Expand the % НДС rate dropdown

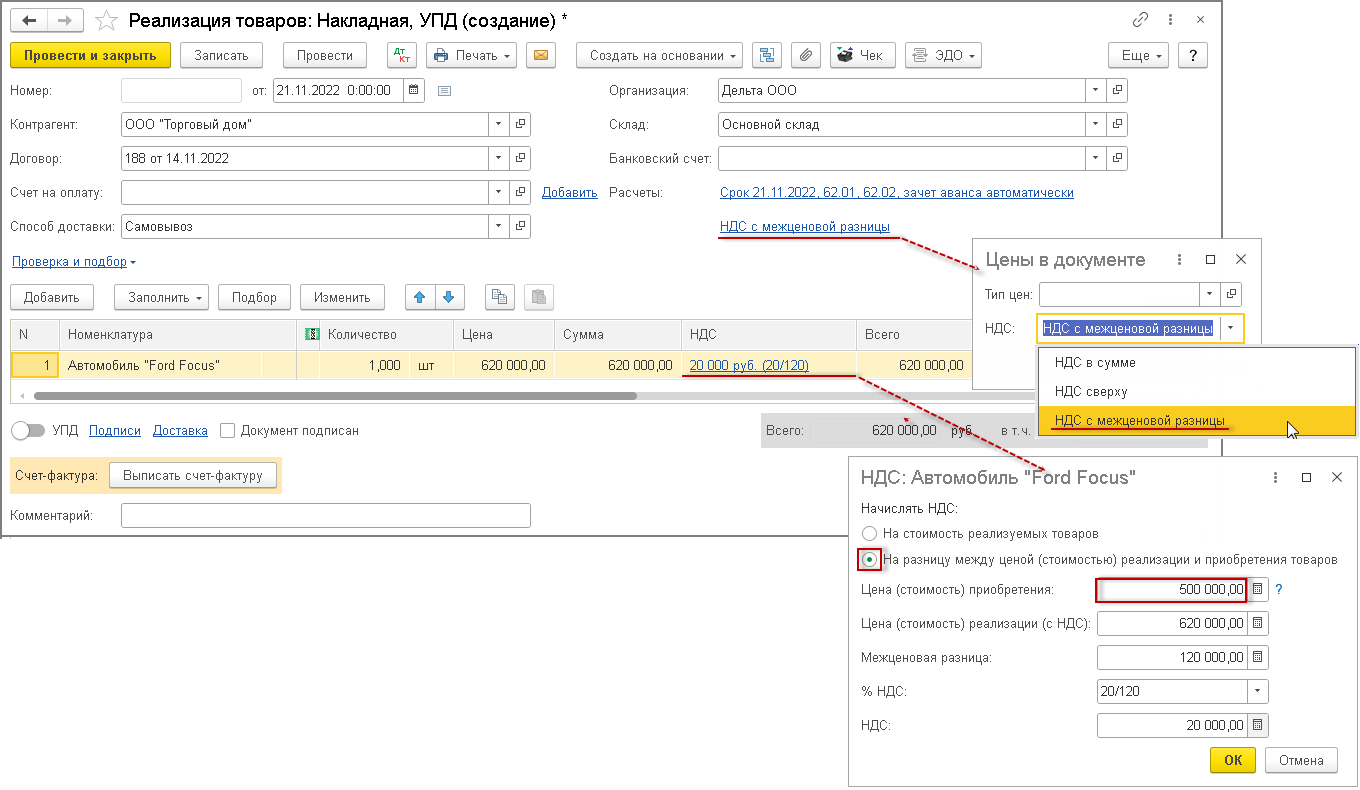pyautogui.click(x=1257, y=691)
